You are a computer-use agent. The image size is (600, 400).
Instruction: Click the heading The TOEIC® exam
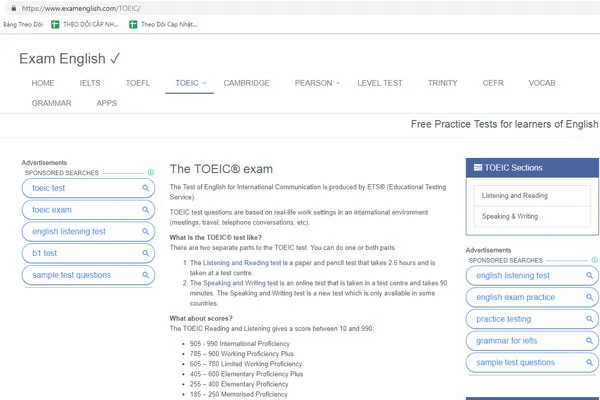pos(221,169)
